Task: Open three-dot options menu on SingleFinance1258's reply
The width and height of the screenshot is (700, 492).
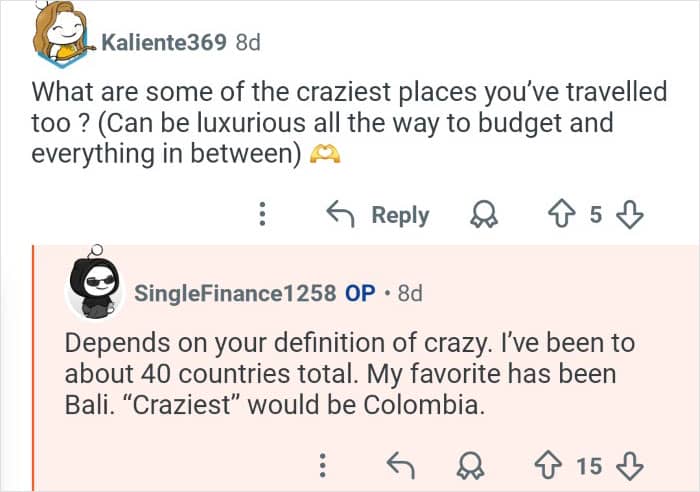Action: (323, 465)
